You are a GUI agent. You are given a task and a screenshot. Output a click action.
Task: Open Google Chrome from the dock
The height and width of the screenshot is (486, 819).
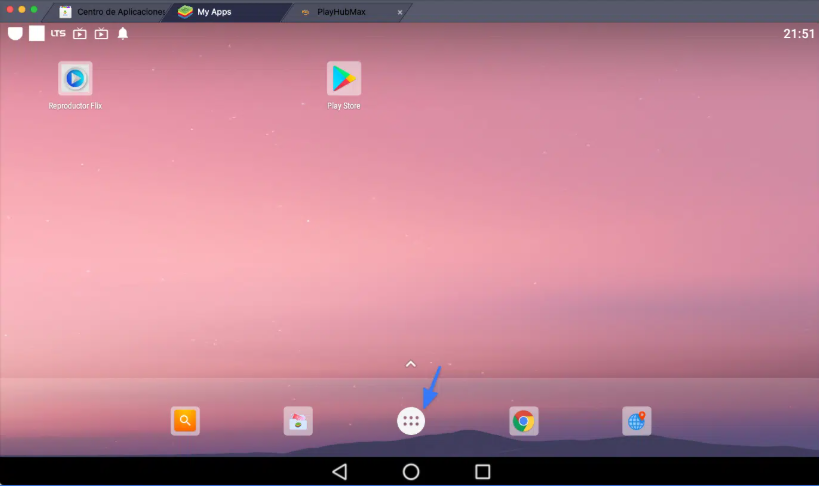click(523, 422)
